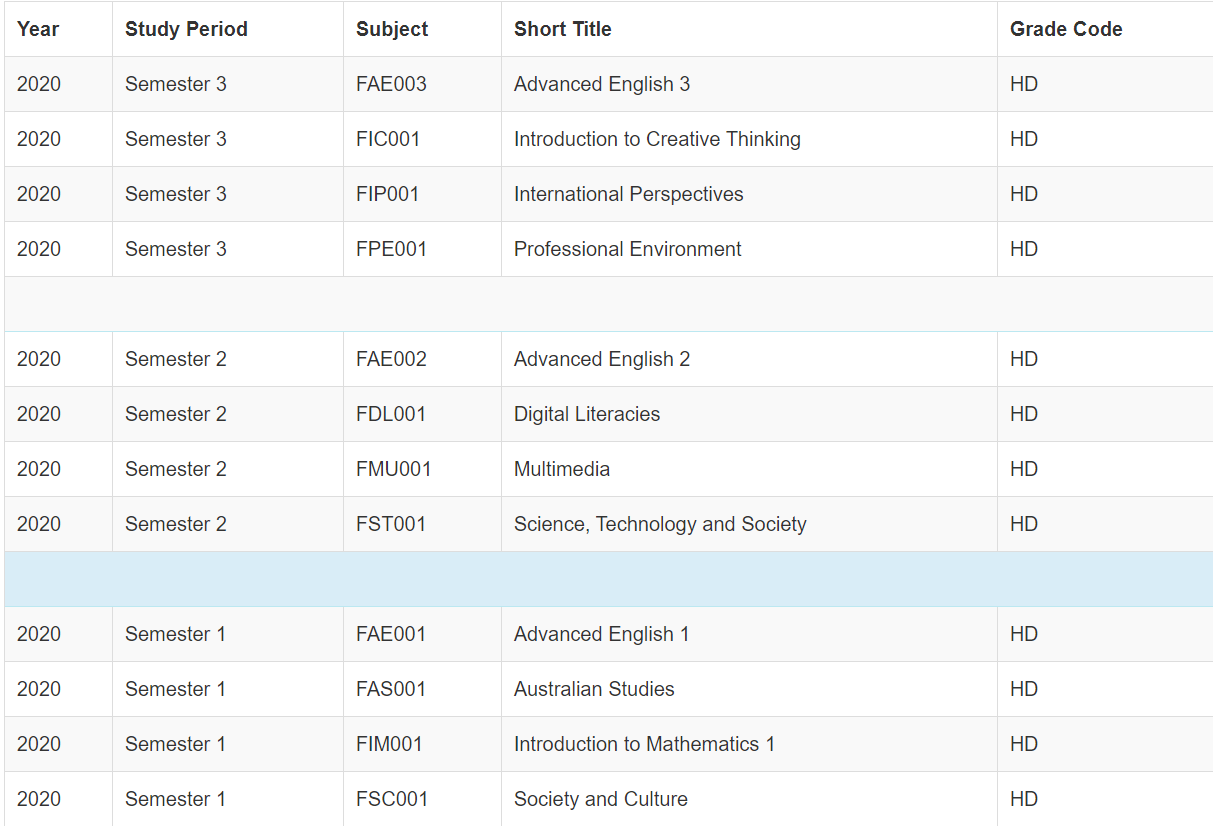Select the Digital Literacies row title
The image size is (1213, 826).
[x=587, y=414]
